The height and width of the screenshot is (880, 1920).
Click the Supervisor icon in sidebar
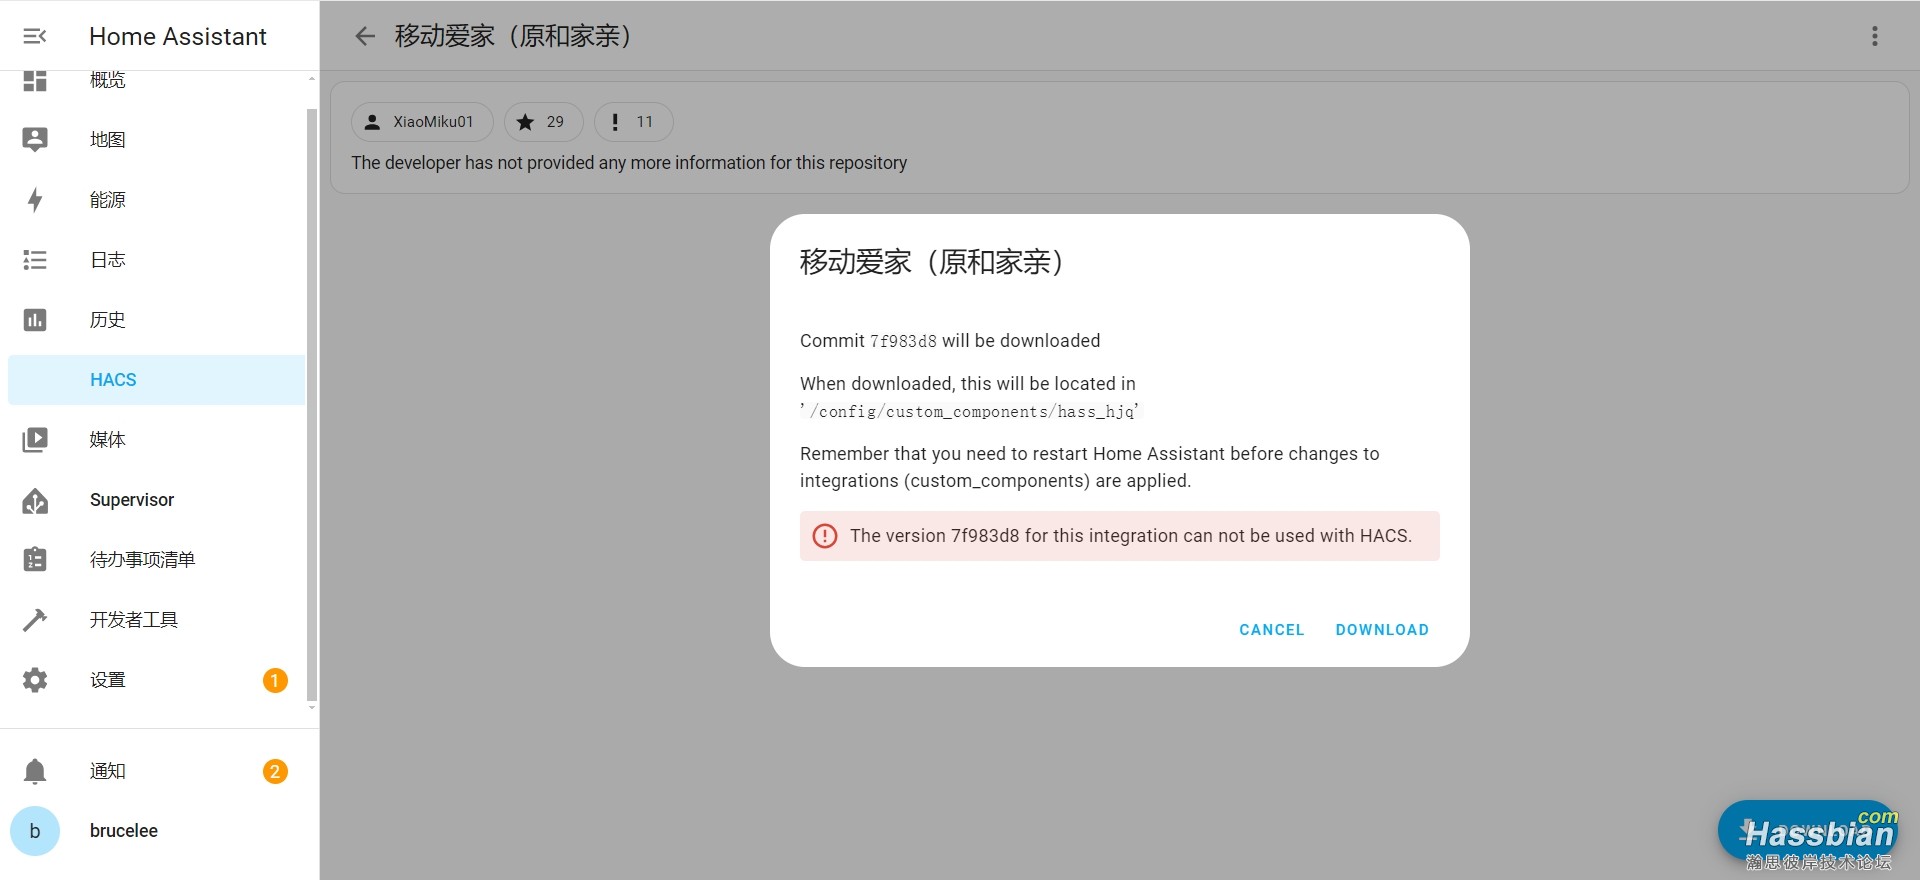pos(35,500)
